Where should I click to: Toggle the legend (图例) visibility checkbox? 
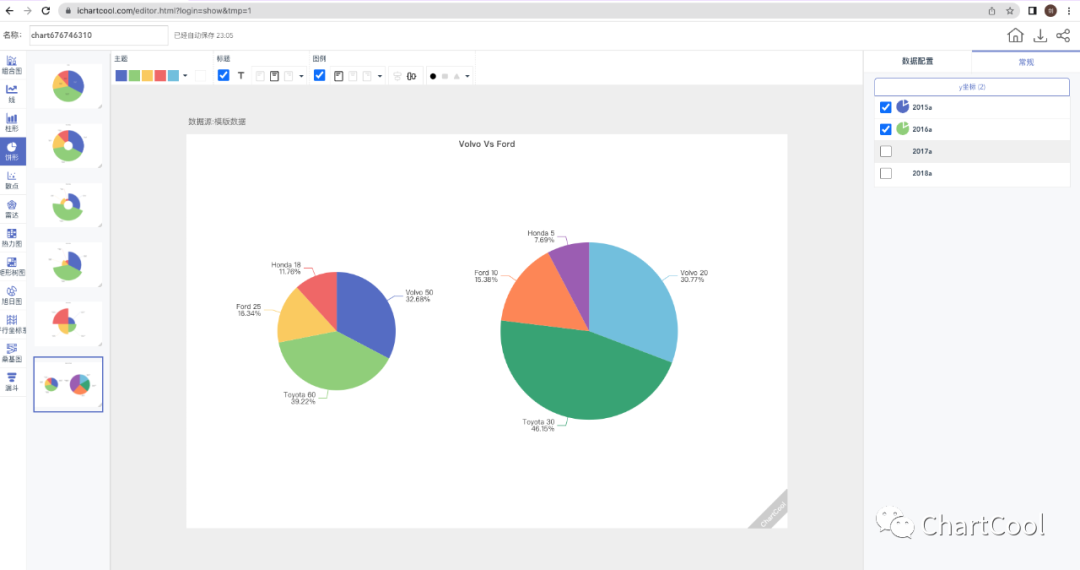(320, 75)
